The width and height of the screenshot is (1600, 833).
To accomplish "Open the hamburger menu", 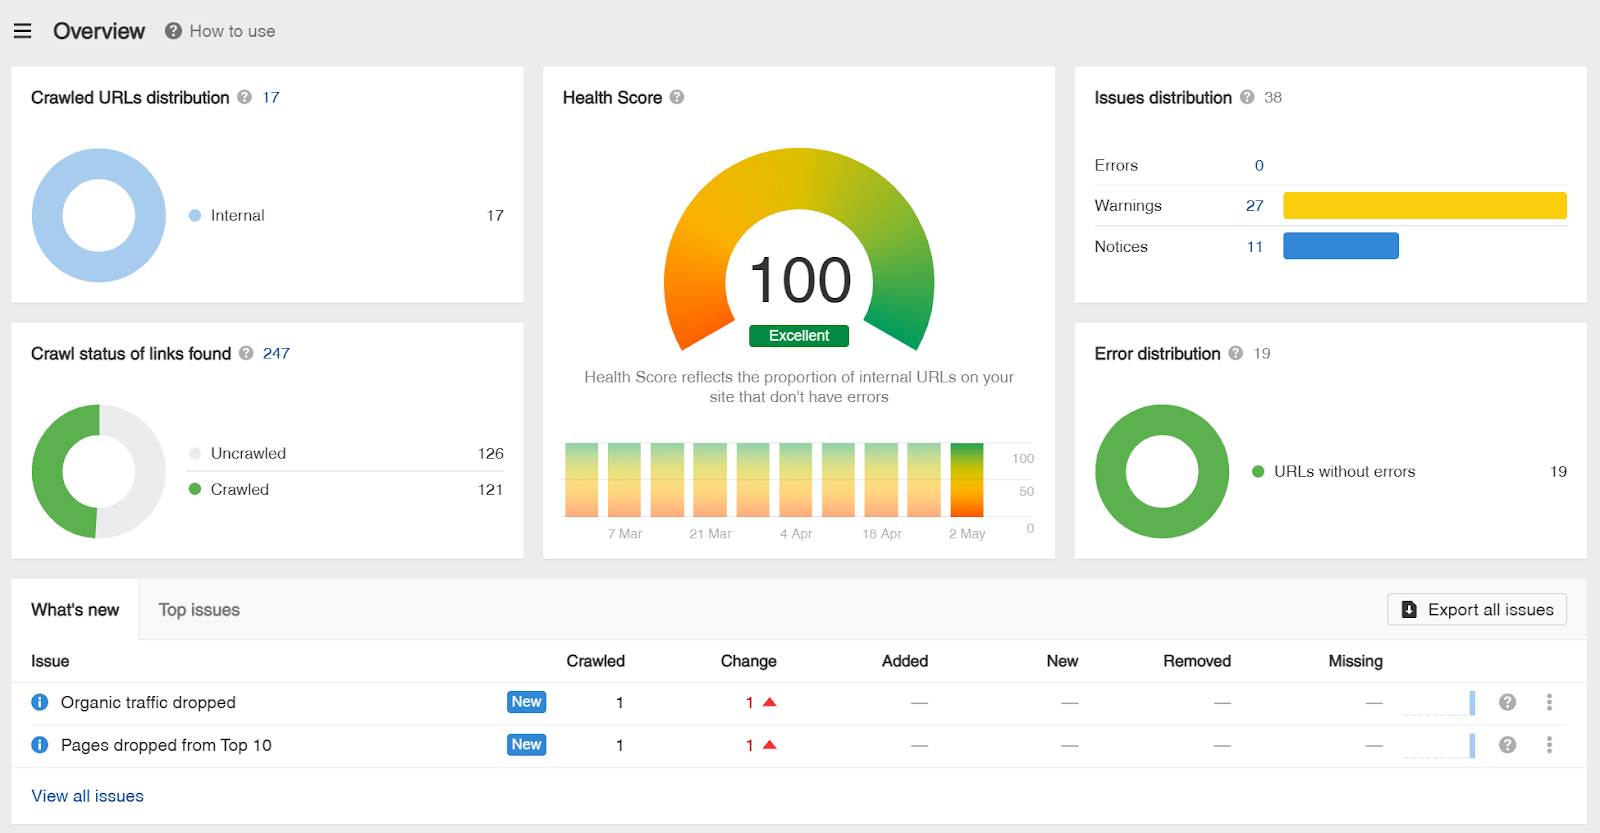I will coord(22,31).
